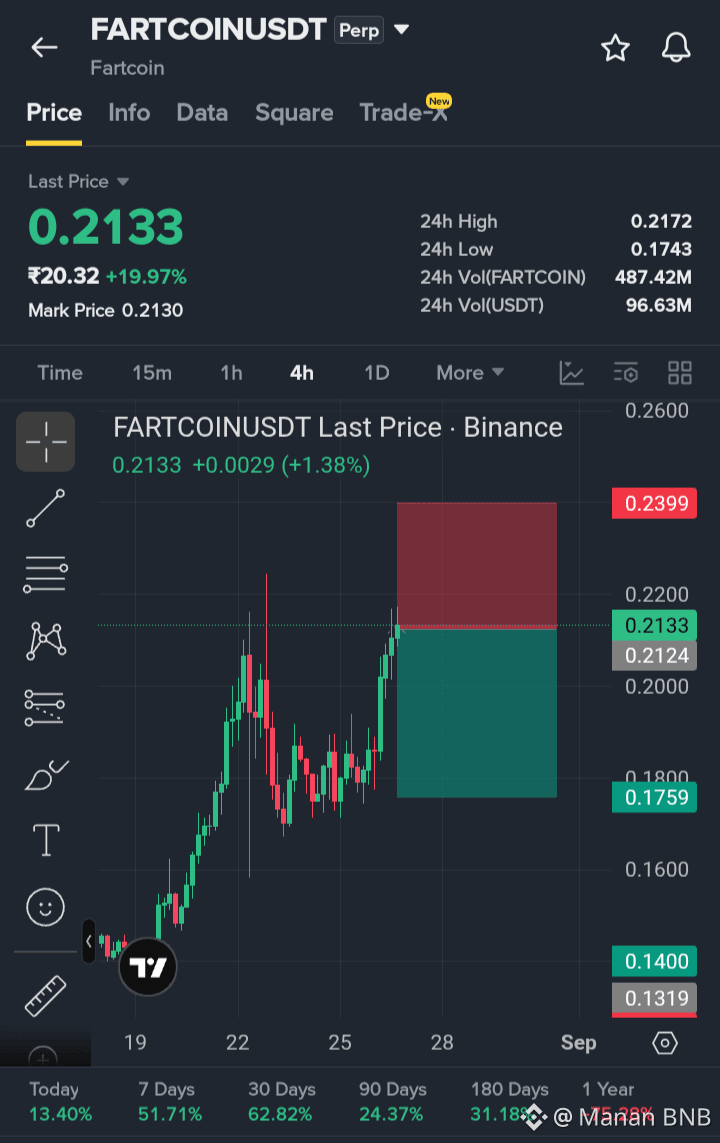Open the grid layout icon

[679, 373]
